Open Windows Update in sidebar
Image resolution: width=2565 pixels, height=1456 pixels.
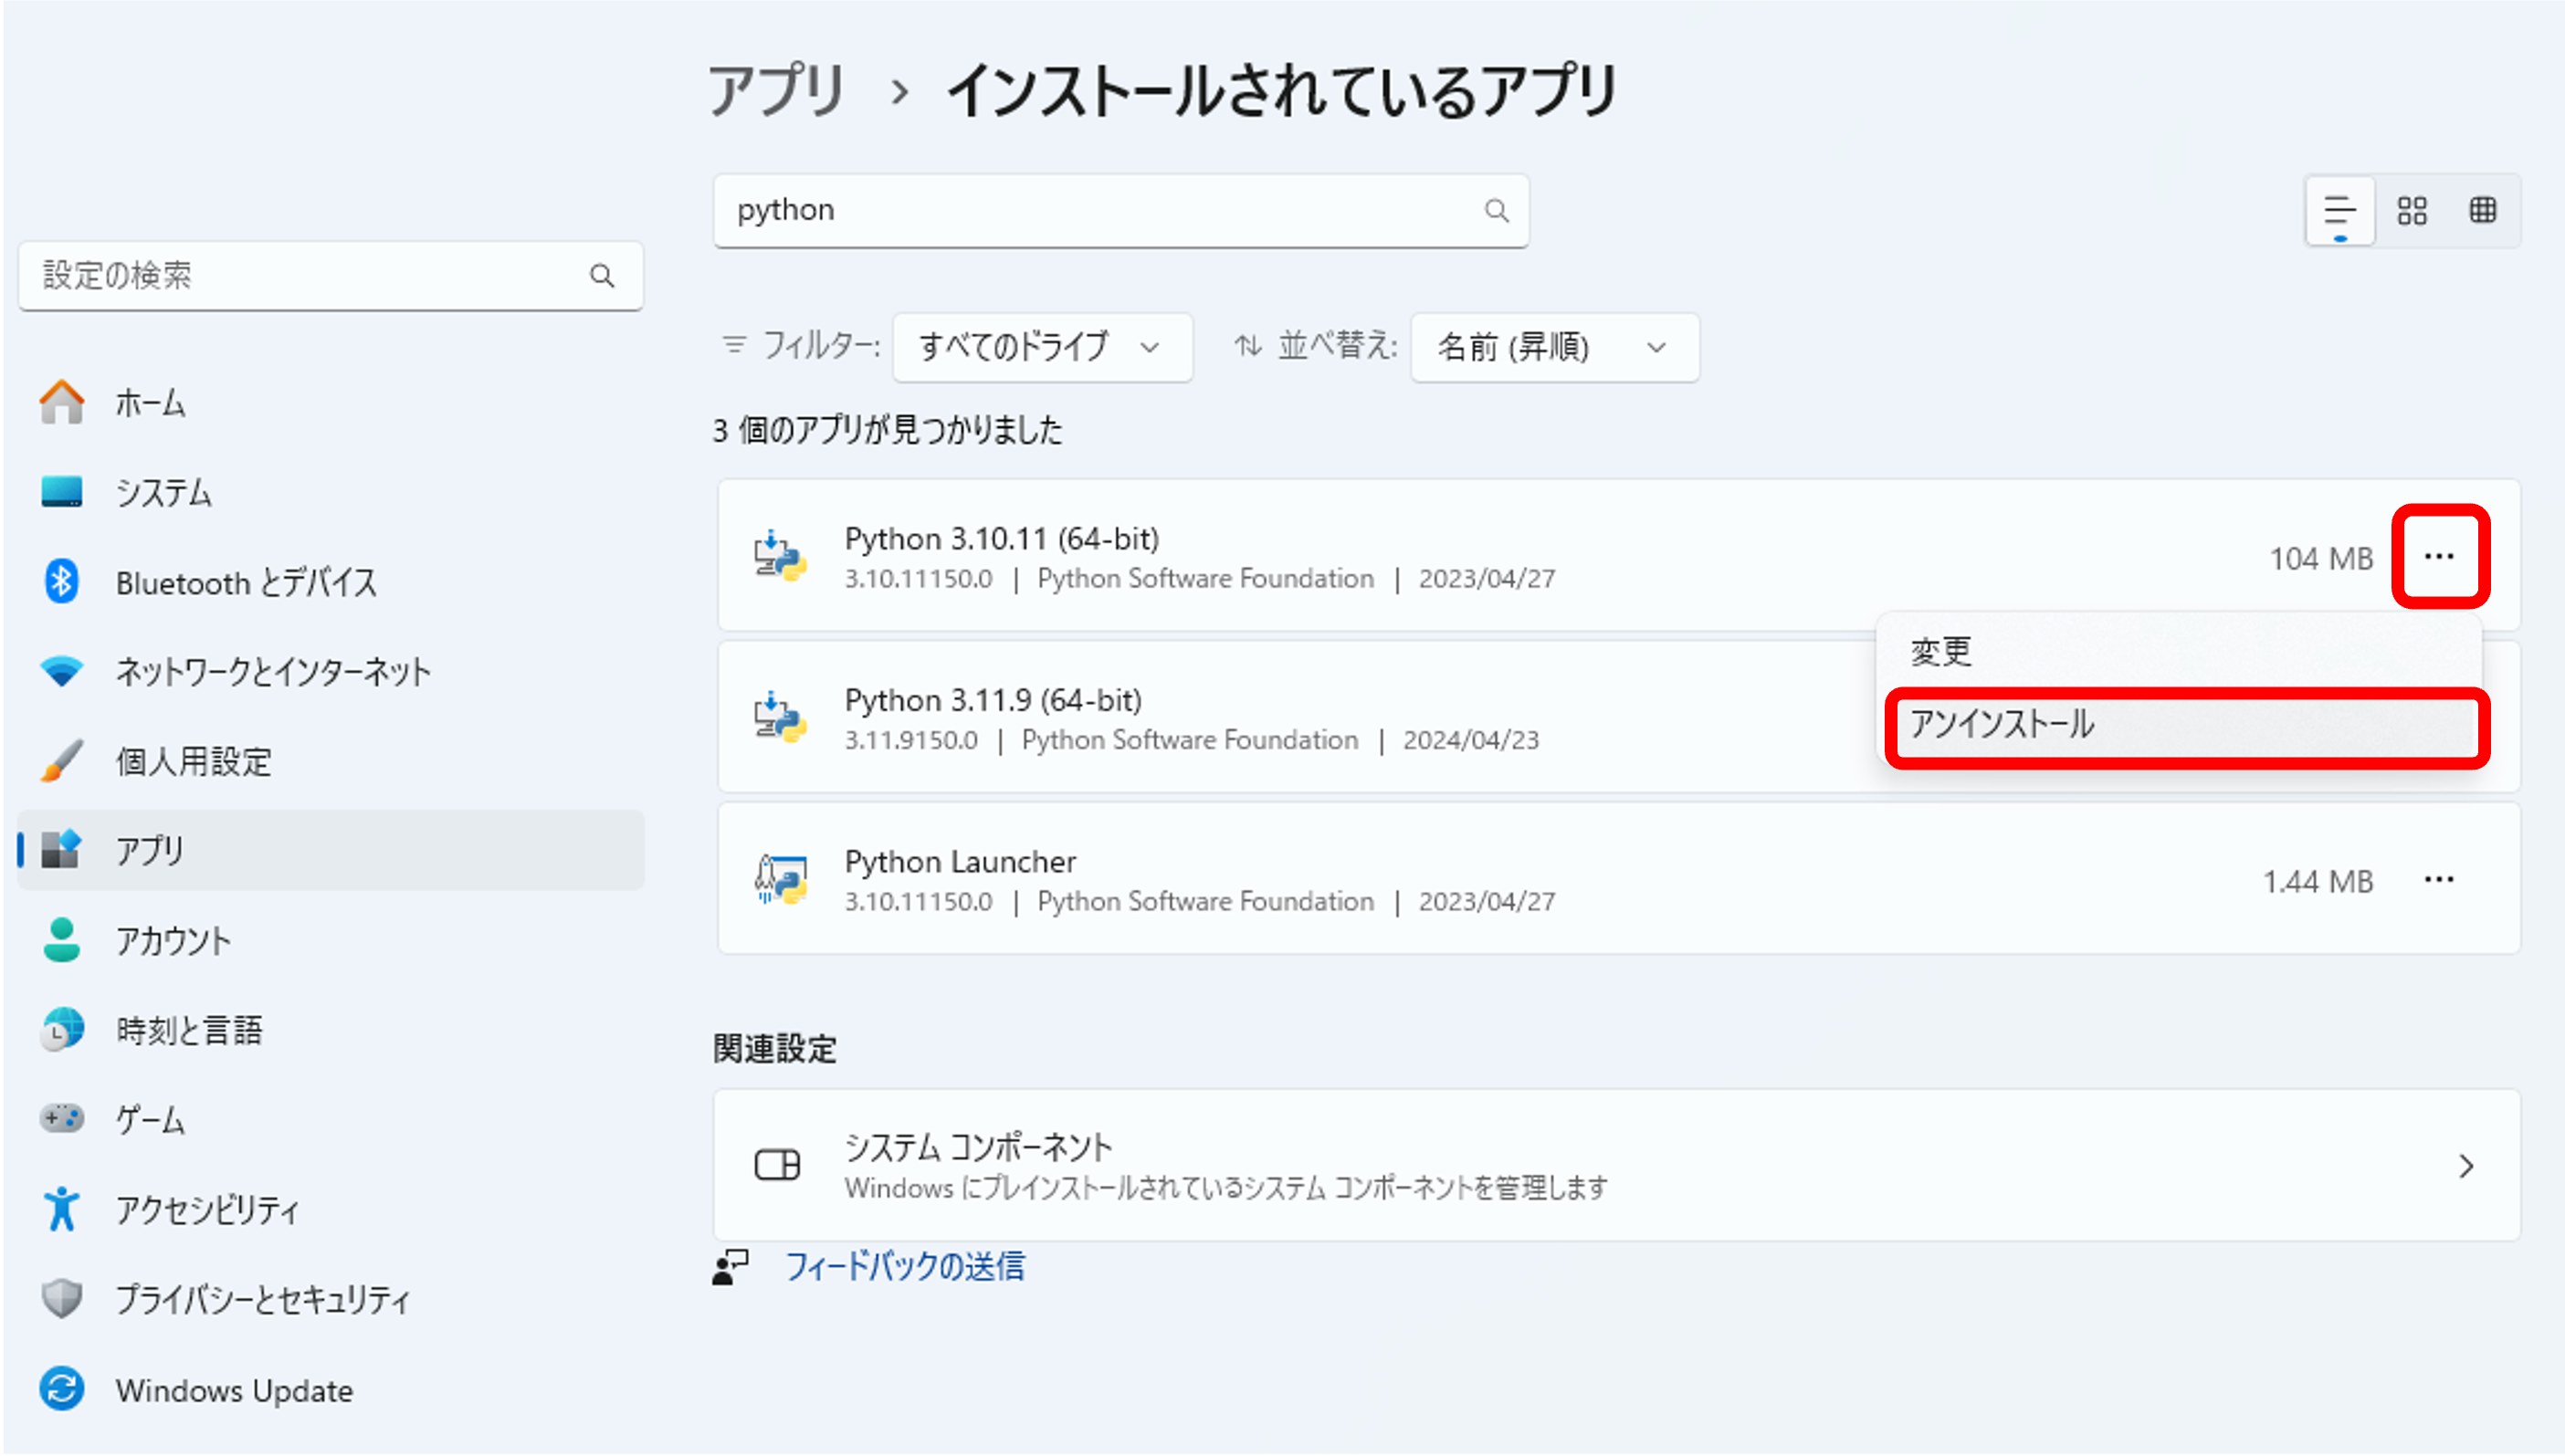point(233,1391)
